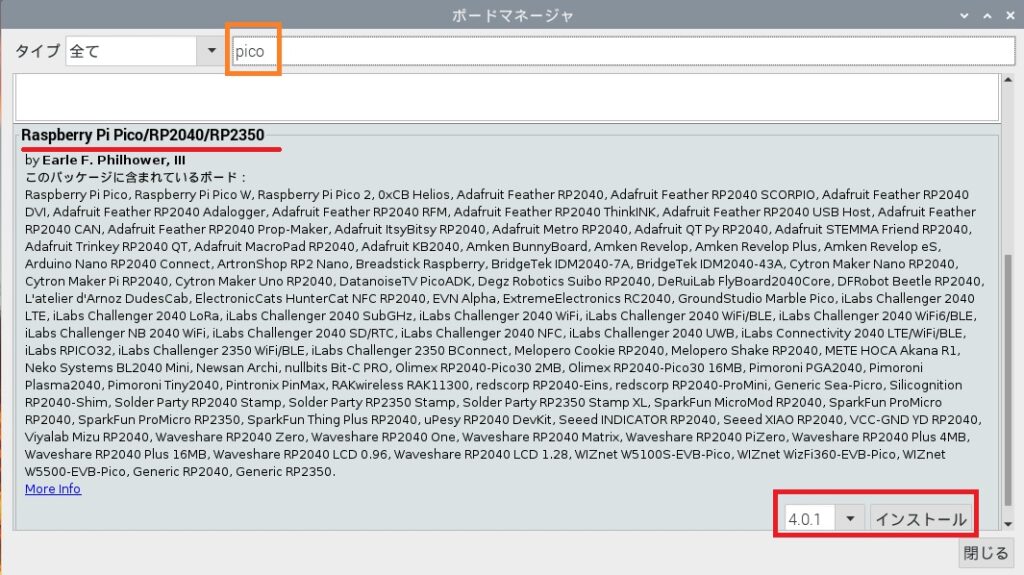
Task: Maximize the board manager window
Action: click(x=986, y=16)
